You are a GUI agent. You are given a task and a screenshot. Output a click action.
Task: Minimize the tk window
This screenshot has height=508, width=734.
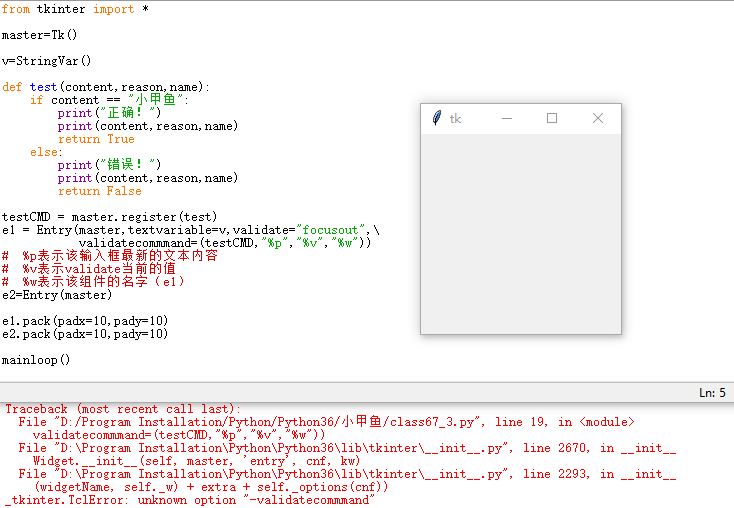point(506,118)
